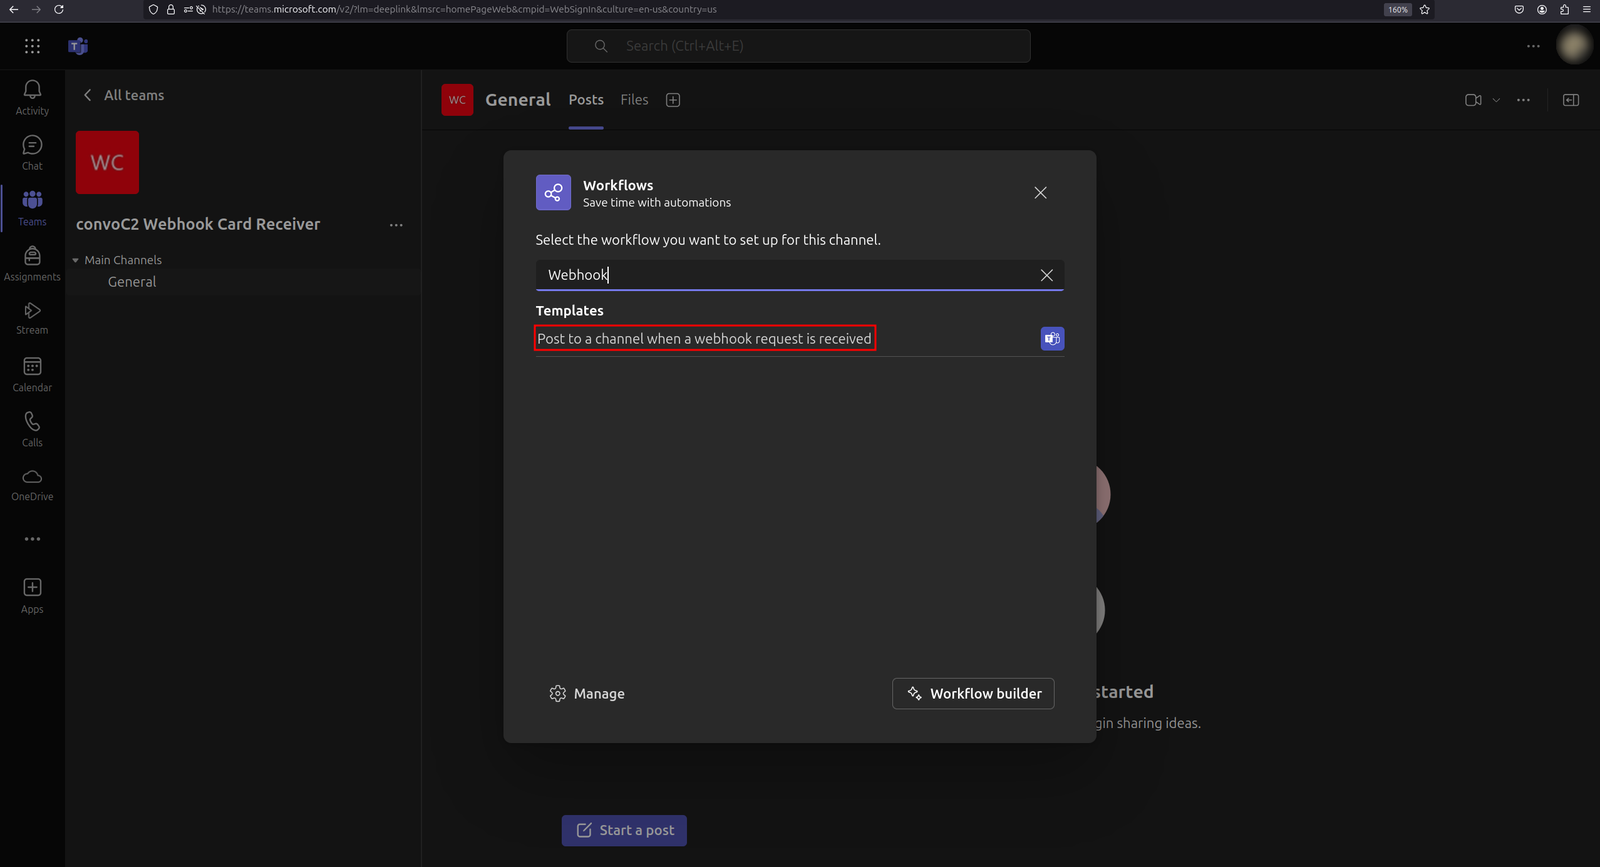The height and width of the screenshot is (867, 1600).
Task: Open Calendar from the sidebar
Action: (x=32, y=375)
